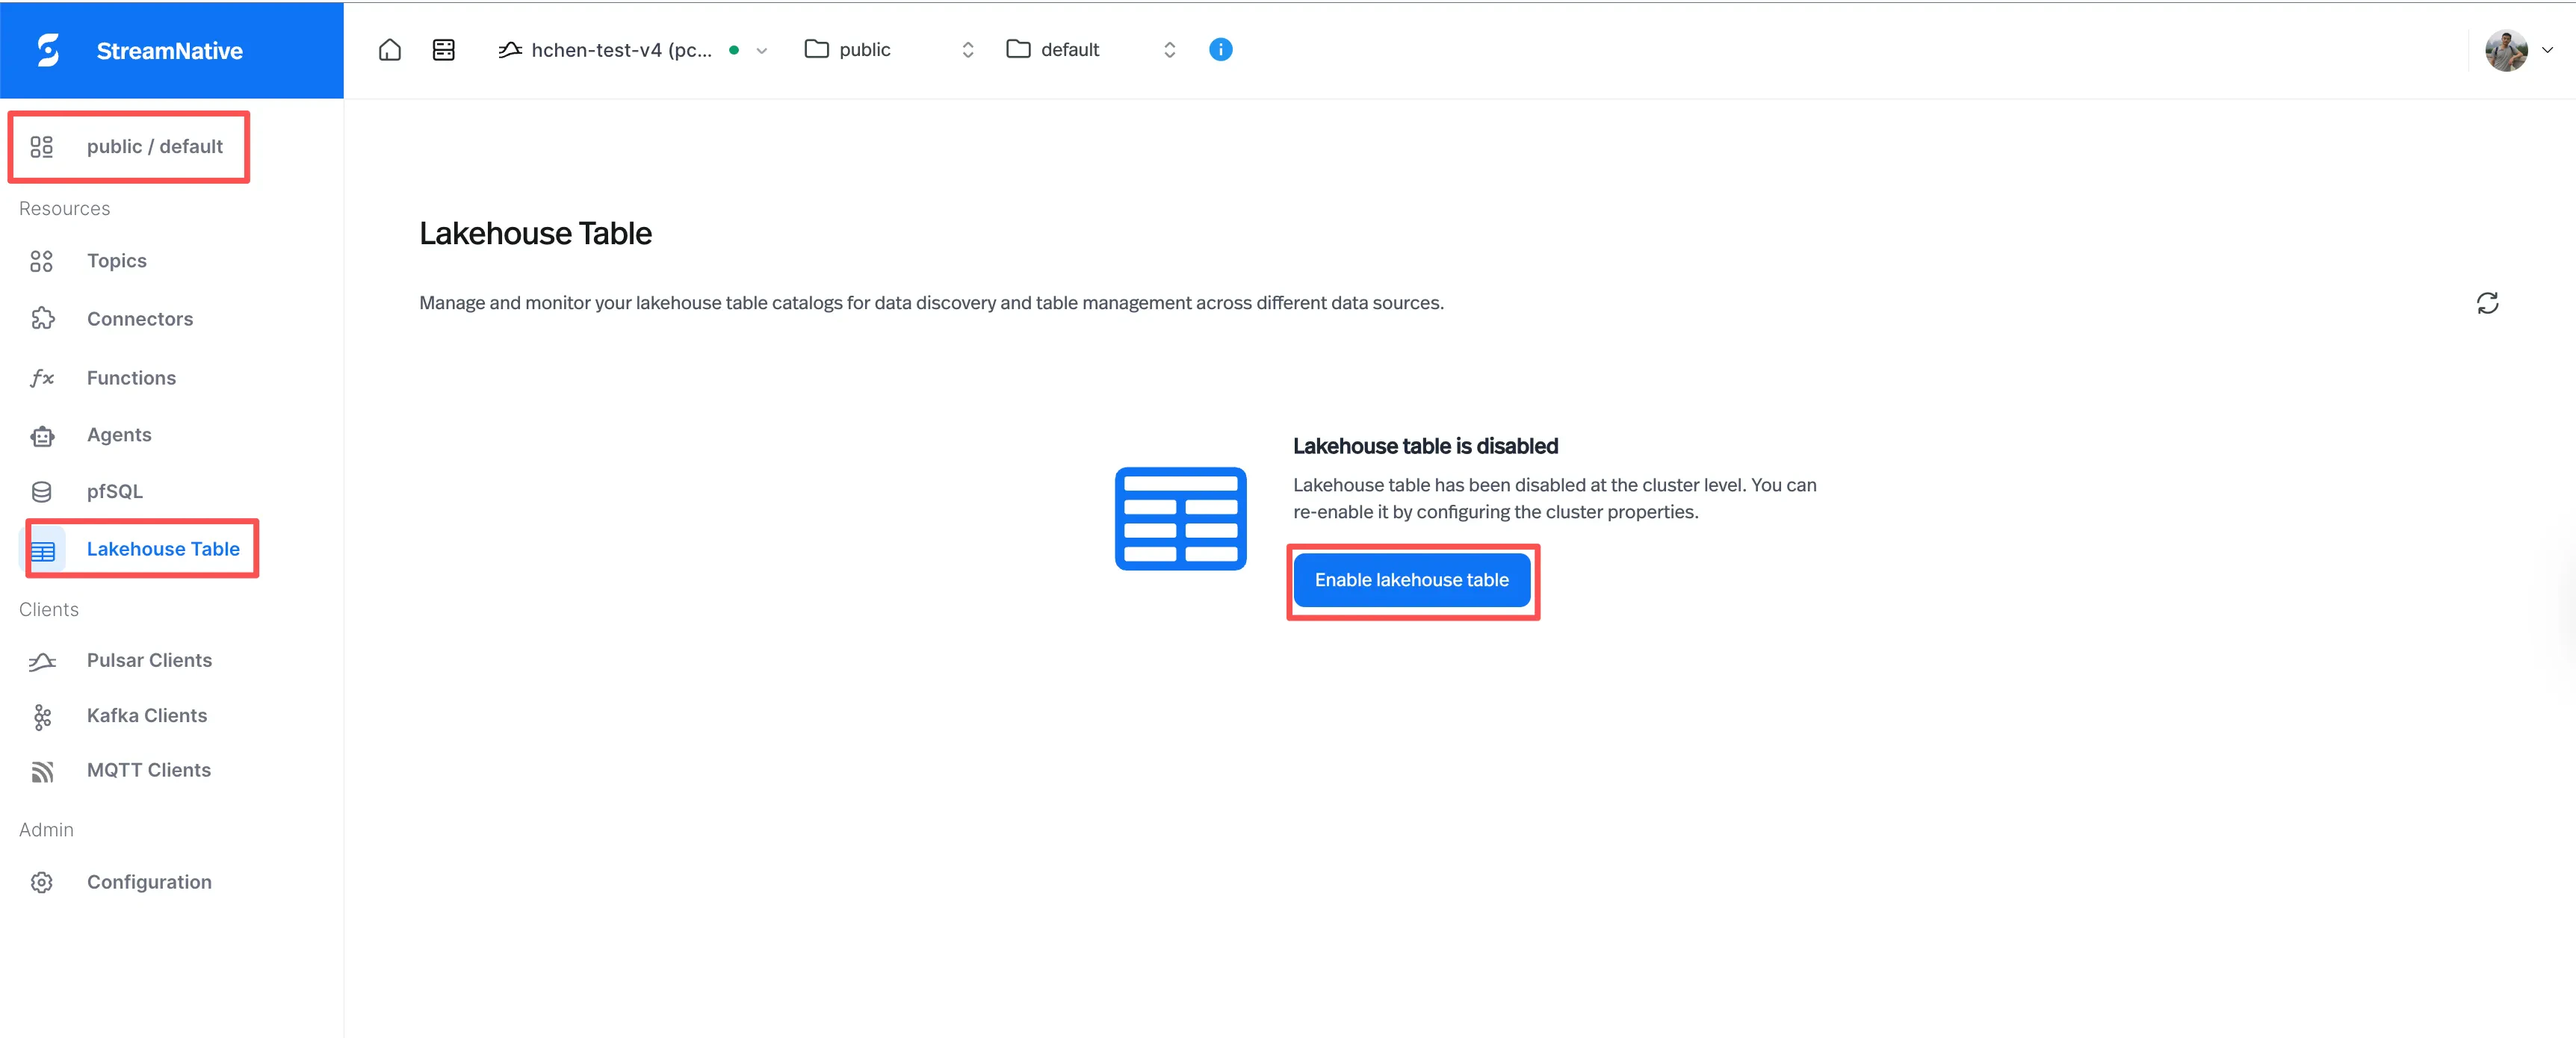Image resolution: width=2576 pixels, height=1038 pixels.
Task: Click the pfSQL database icon
Action: pyautogui.click(x=41, y=492)
